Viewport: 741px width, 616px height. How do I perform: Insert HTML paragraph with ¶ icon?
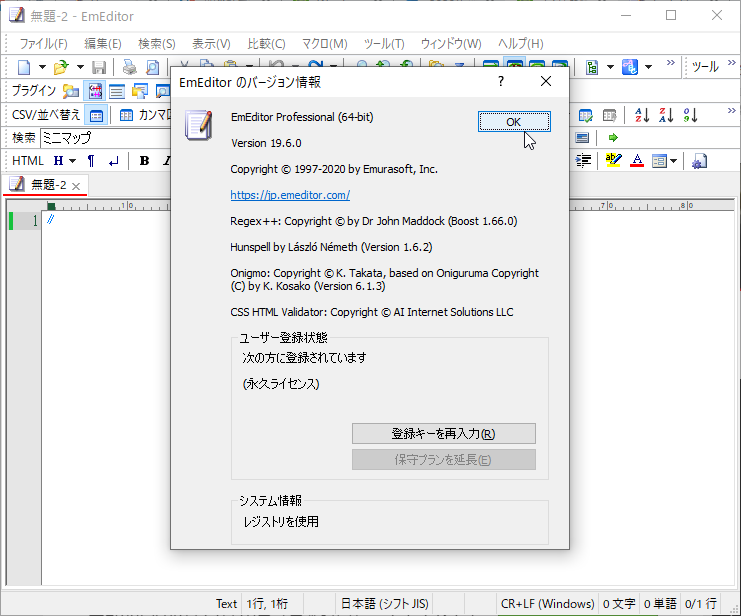click(x=91, y=161)
